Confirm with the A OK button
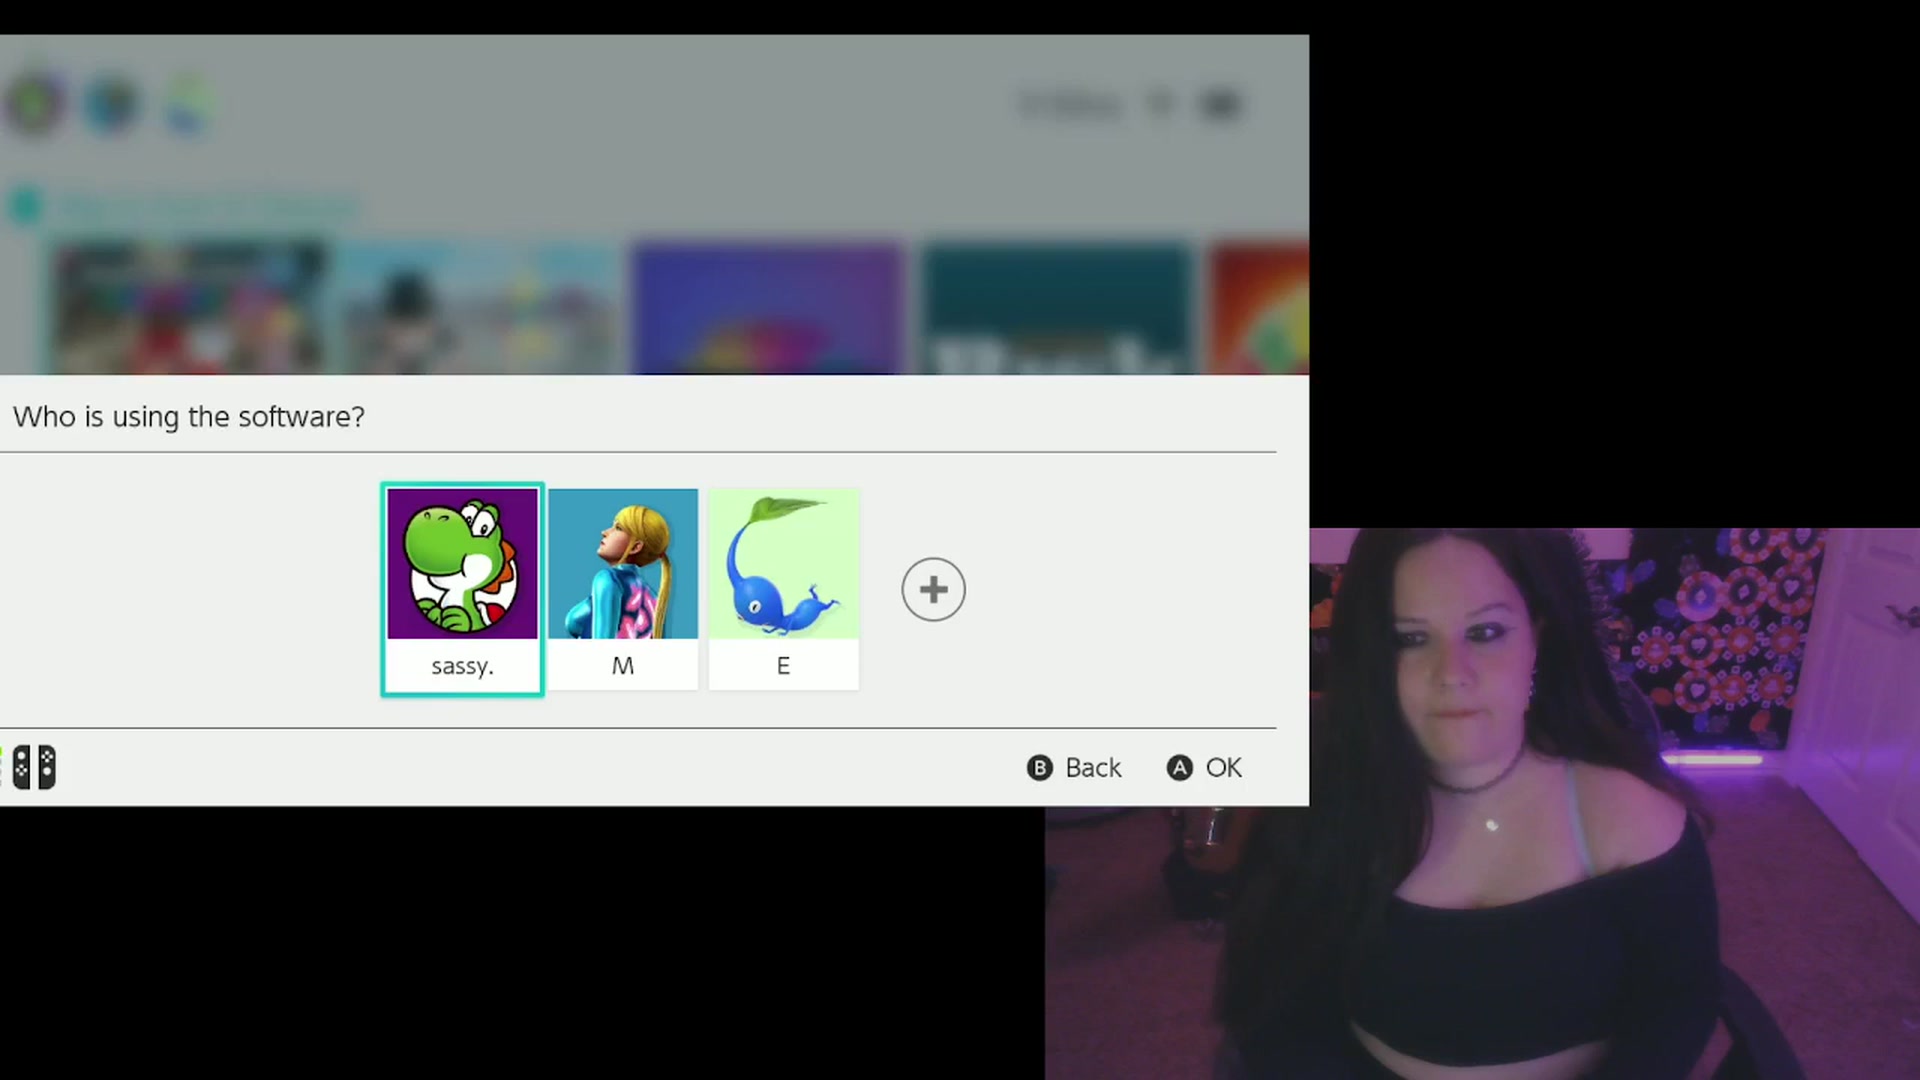This screenshot has width=1920, height=1080. pos(1204,767)
